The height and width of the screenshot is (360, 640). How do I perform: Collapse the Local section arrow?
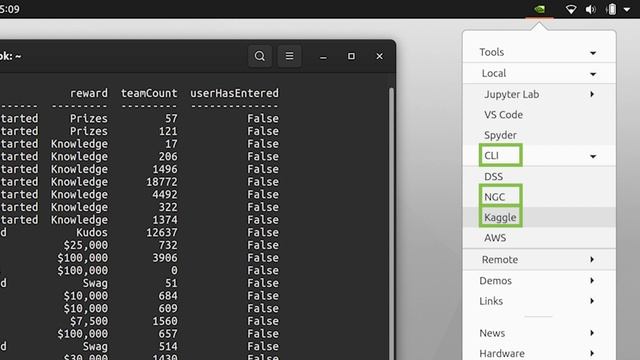point(593,74)
